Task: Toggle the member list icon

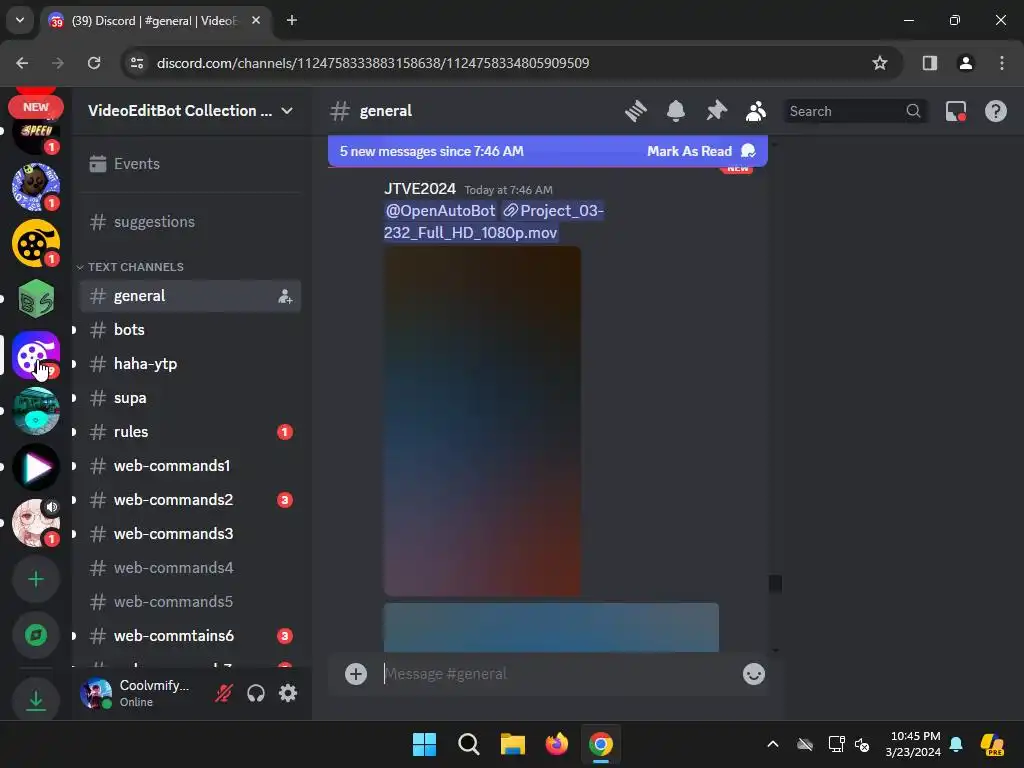Action: coord(756,111)
